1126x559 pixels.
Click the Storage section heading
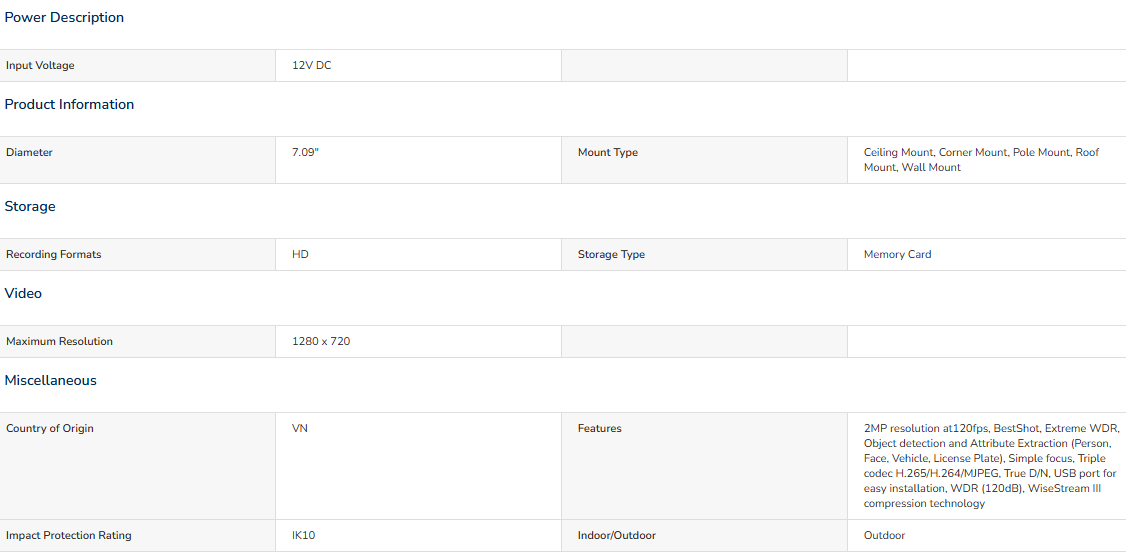[x=29, y=206]
